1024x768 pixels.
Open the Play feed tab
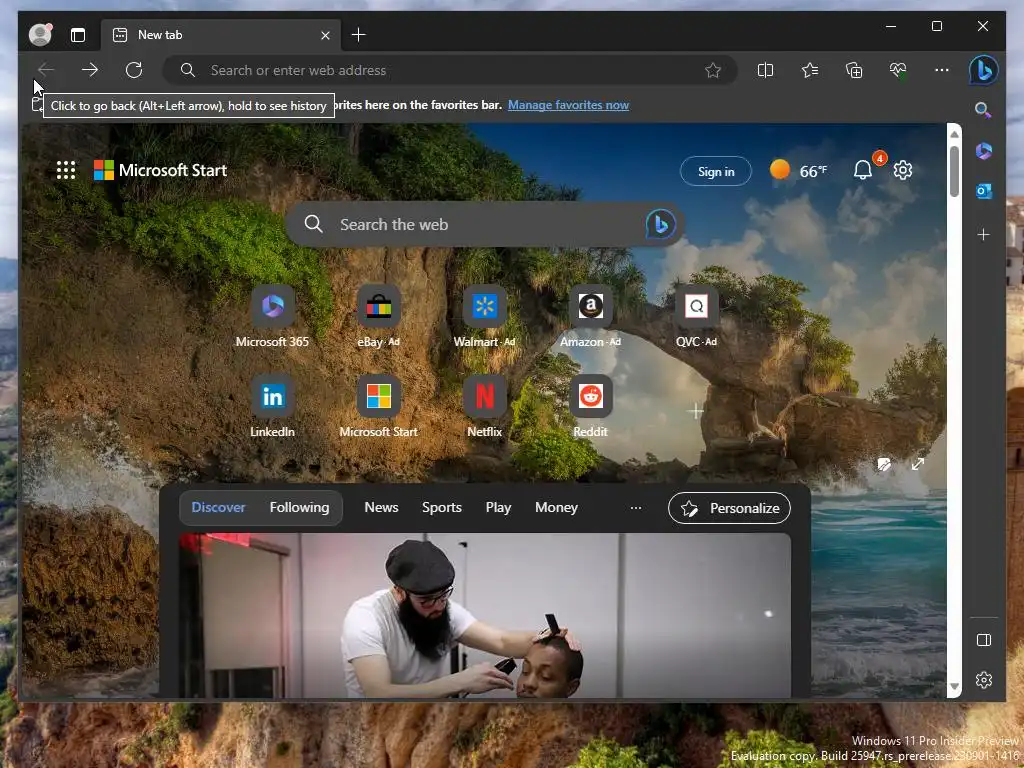[x=498, y=507]
